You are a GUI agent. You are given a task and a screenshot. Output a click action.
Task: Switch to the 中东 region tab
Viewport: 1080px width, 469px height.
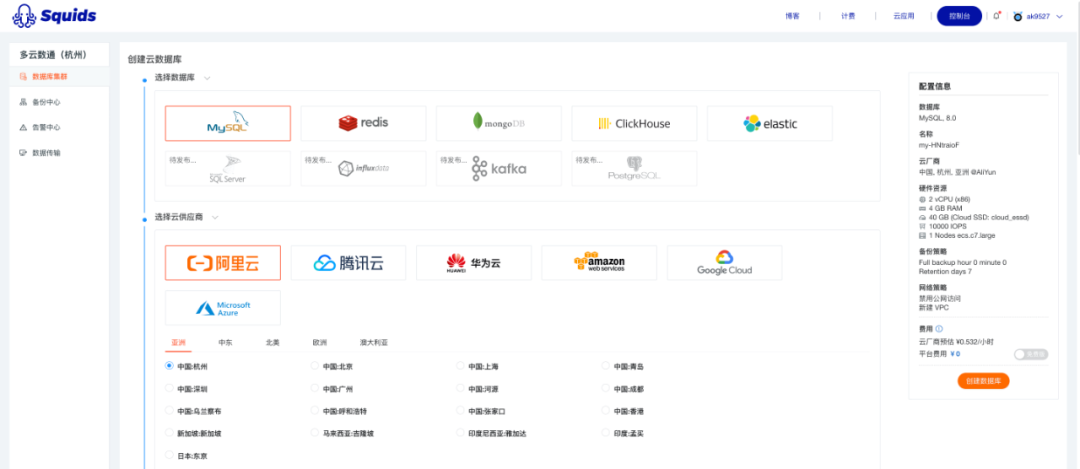[225, 342]
